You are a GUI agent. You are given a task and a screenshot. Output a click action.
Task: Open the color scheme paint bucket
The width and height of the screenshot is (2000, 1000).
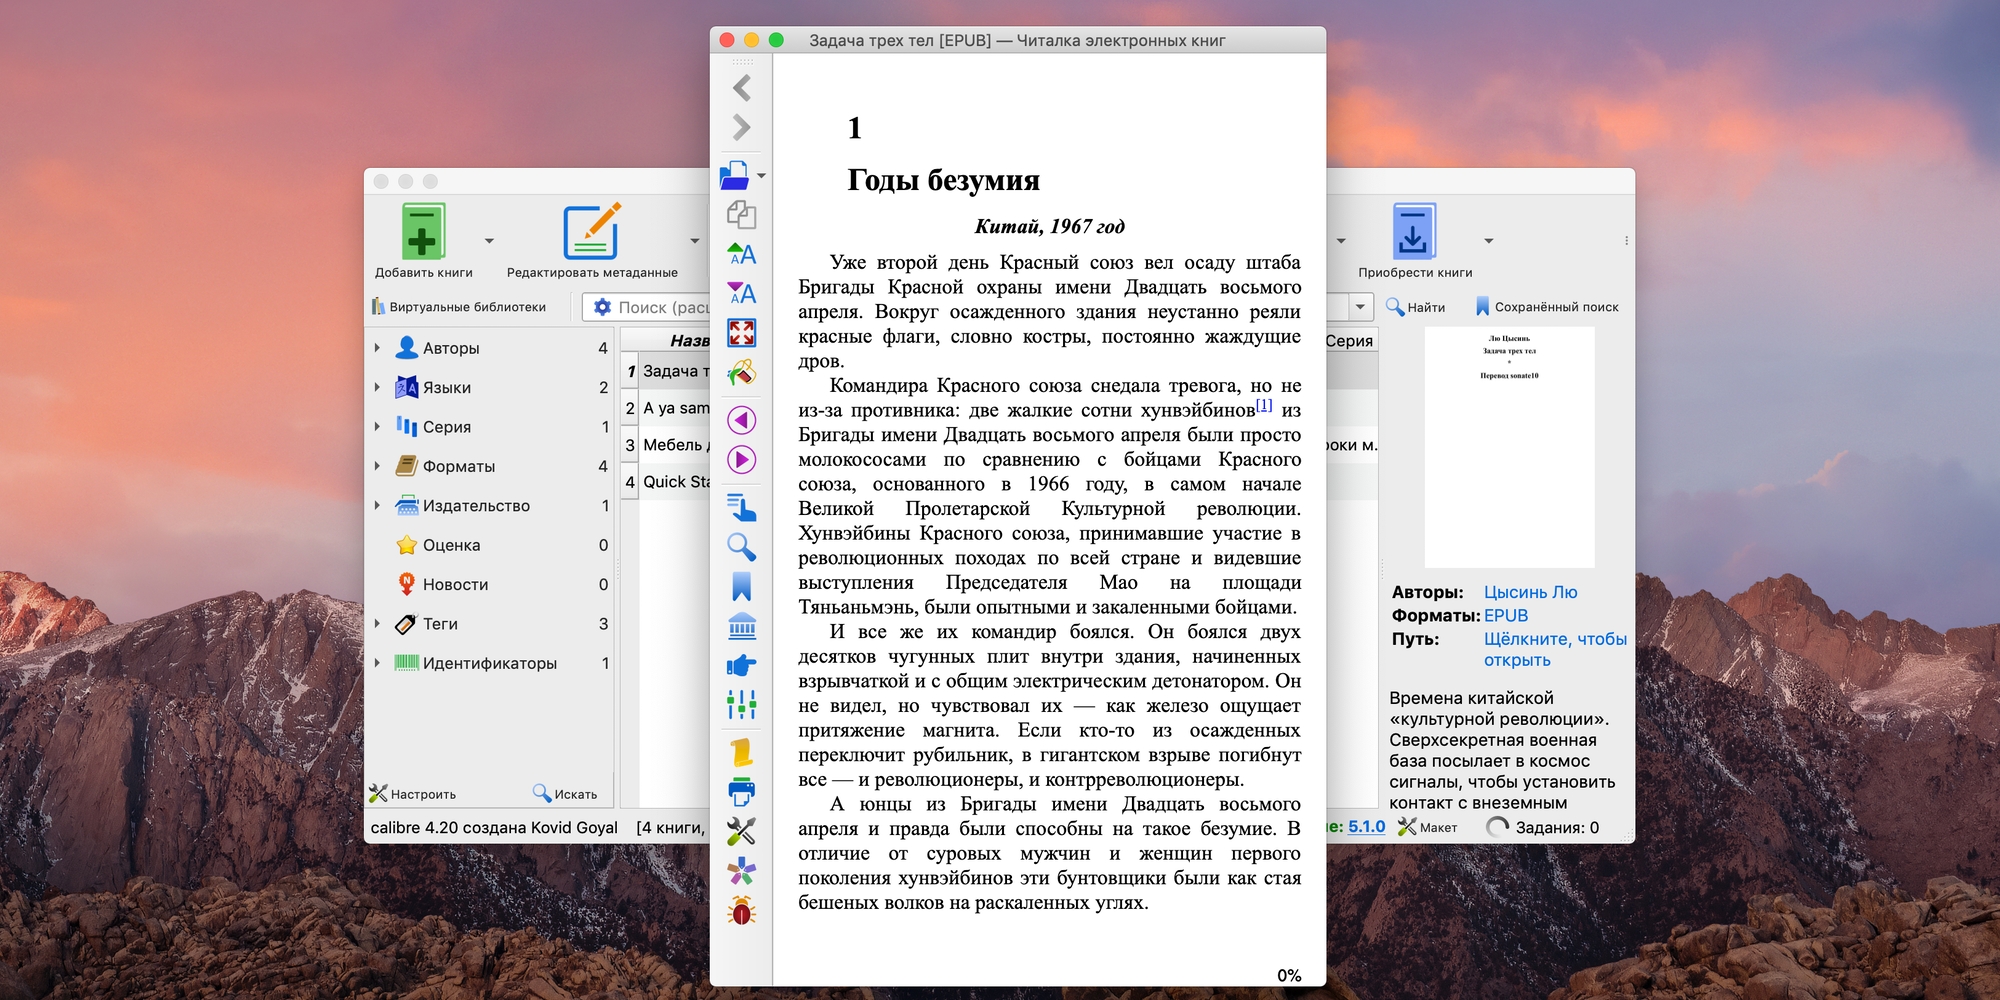pos(741,373)
